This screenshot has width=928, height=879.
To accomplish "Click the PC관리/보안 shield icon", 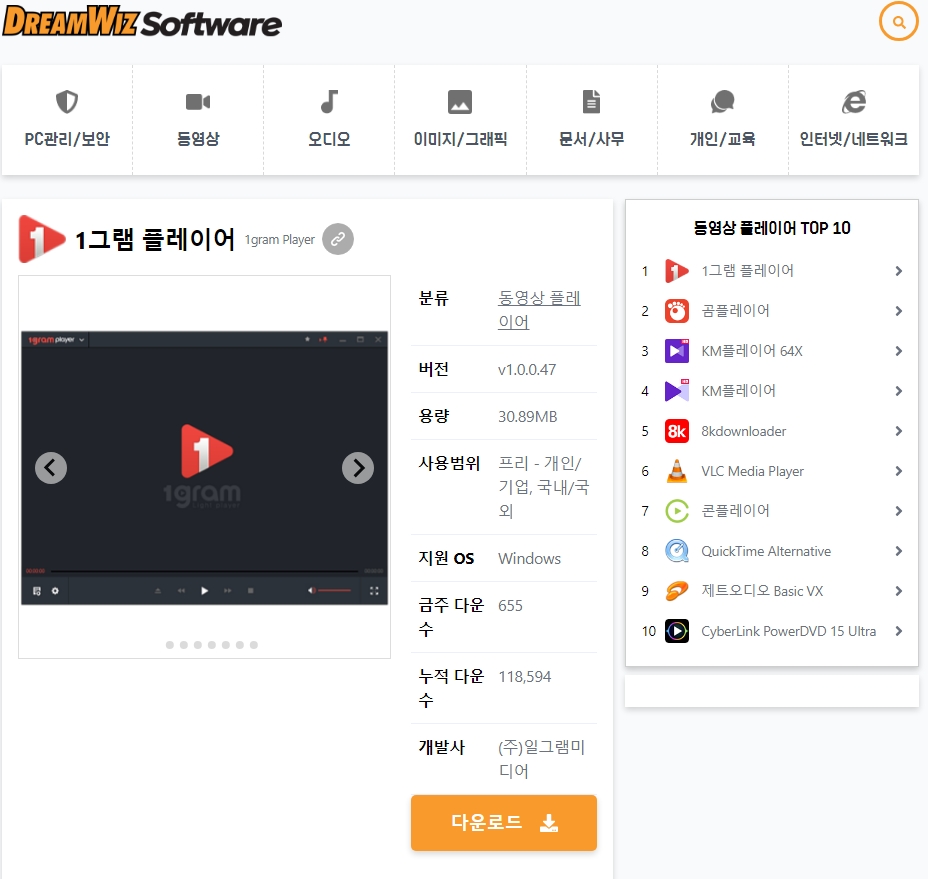I will [x=65, y=101].
